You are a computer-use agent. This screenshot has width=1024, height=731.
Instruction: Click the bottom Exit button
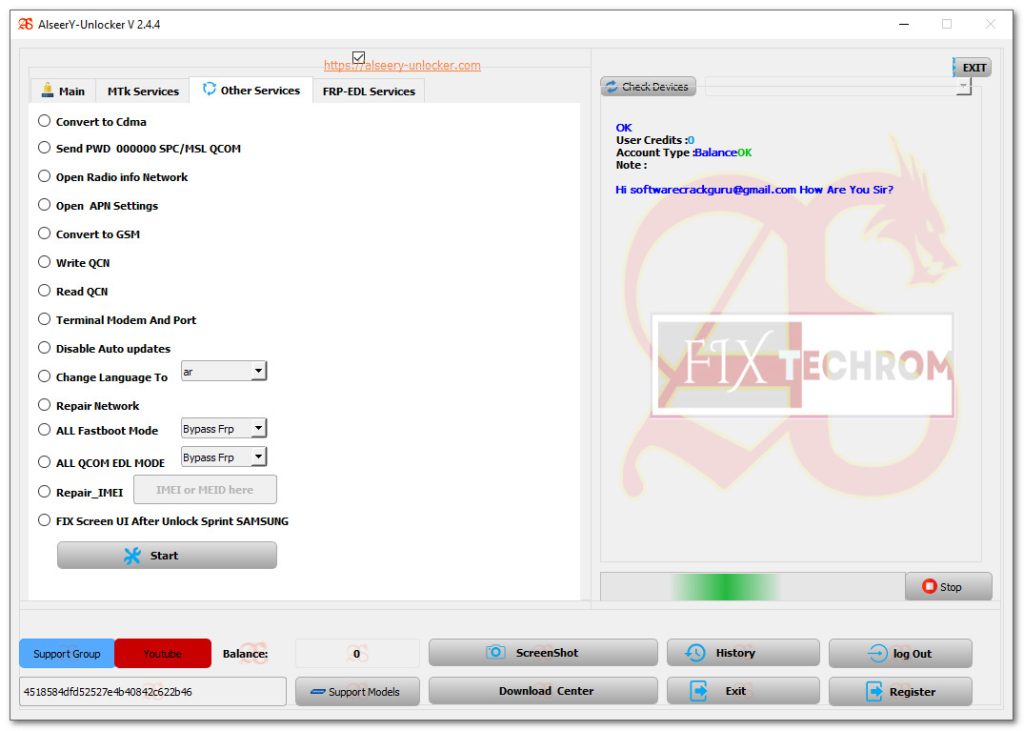743,690
